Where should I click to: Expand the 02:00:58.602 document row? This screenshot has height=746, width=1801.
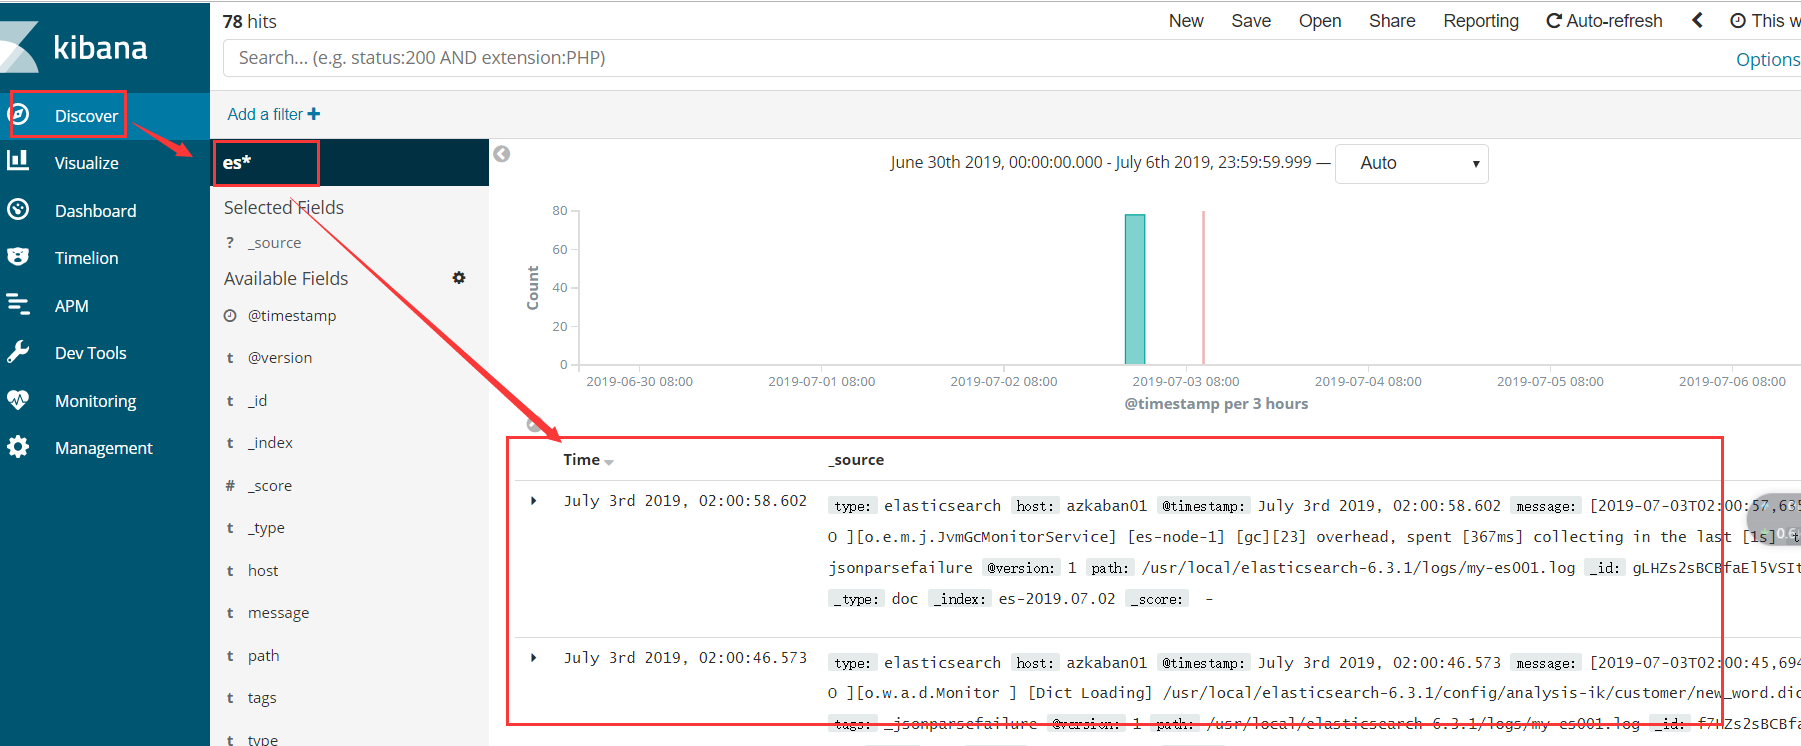pyautogui.click(x=534, y=501)
